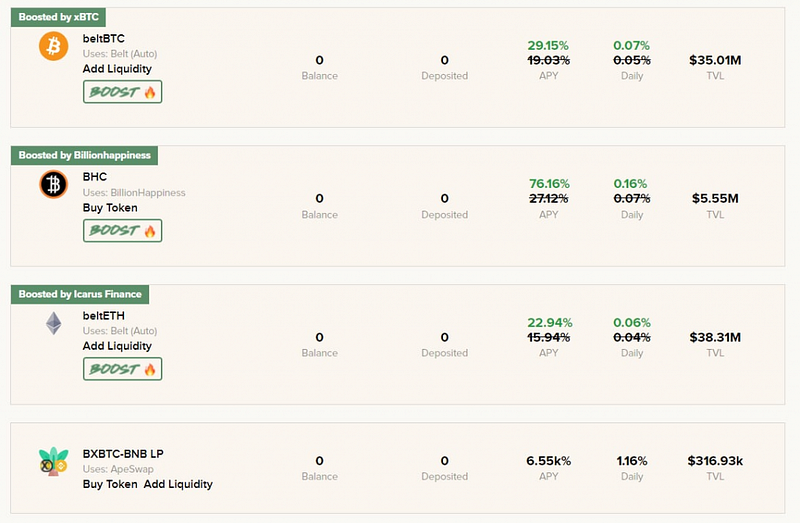Click the flame icon on beltETH Boost
The width and height of the screenshot is (800, 523).
point(149,369)
